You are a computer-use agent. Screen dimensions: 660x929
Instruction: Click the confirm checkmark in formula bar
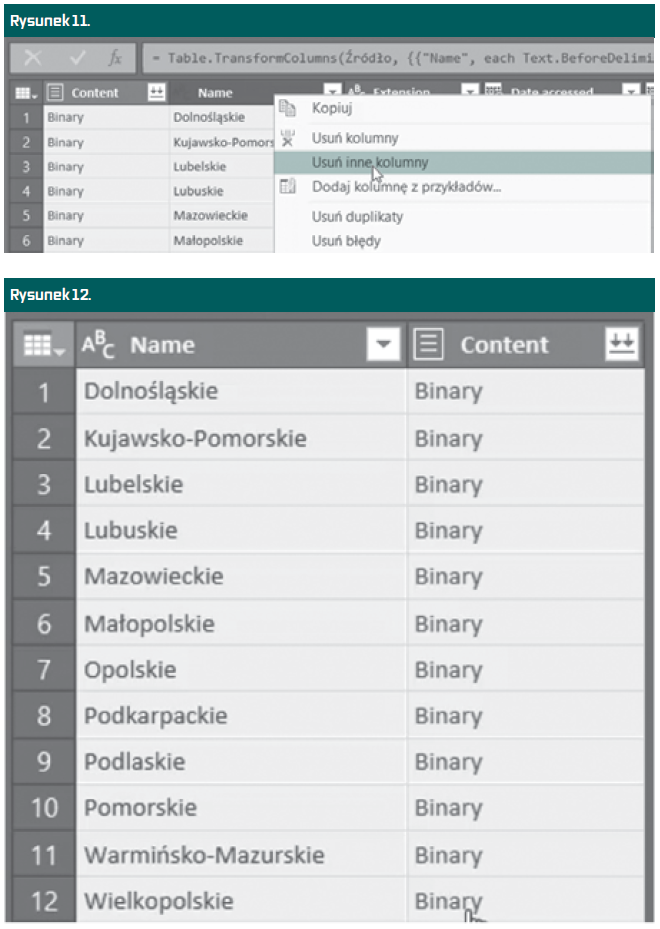(x=78, y=57)
